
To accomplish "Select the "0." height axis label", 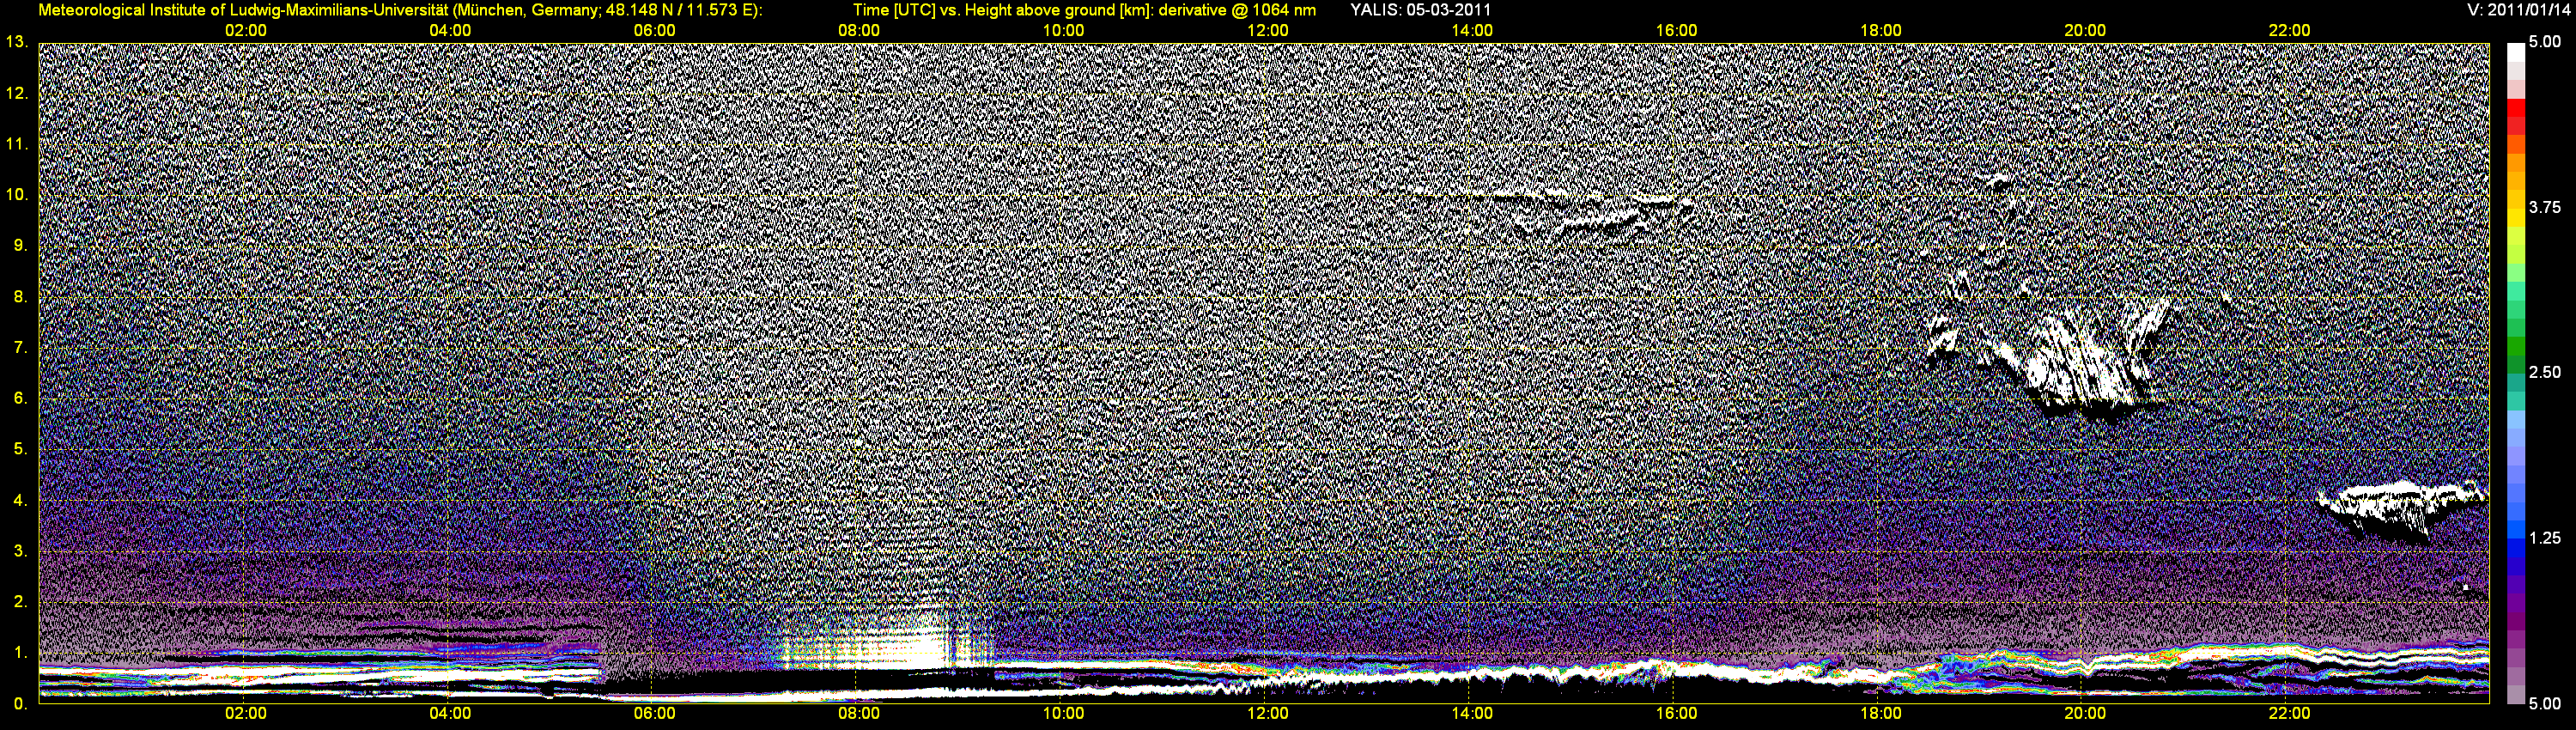I will 20,704.
